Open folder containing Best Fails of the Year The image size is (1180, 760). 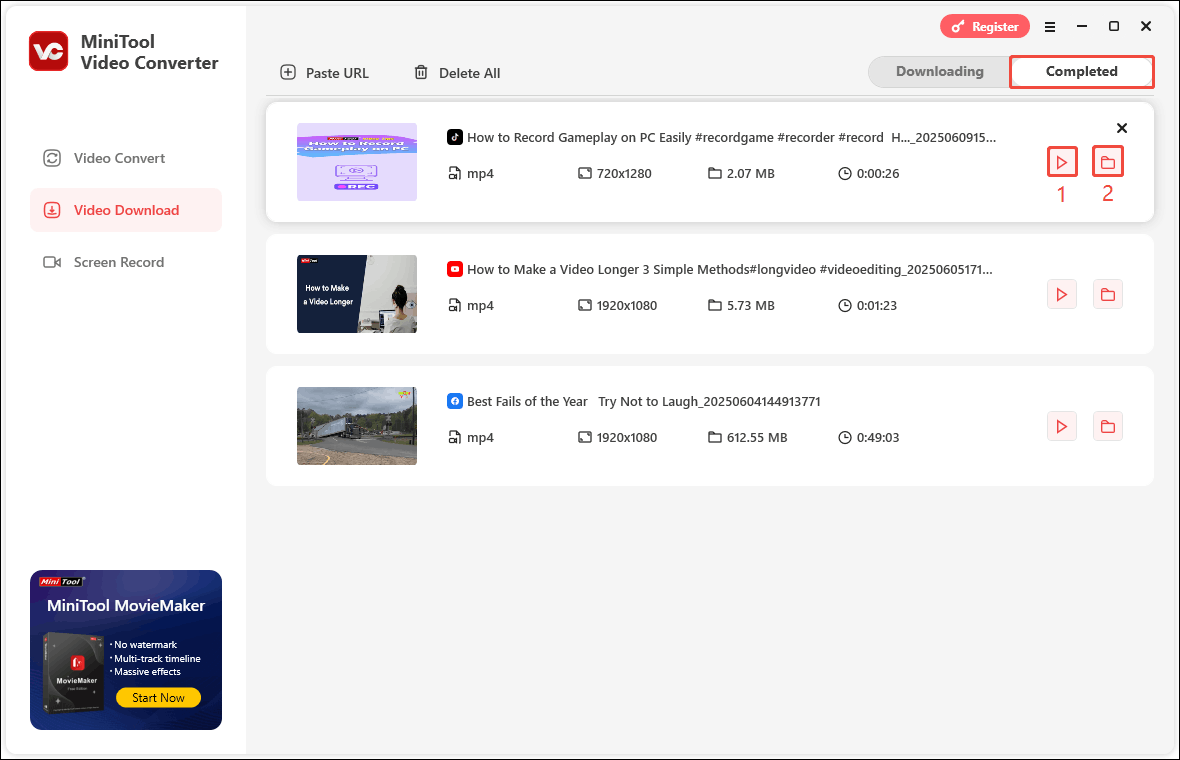tap(1108, 427)
